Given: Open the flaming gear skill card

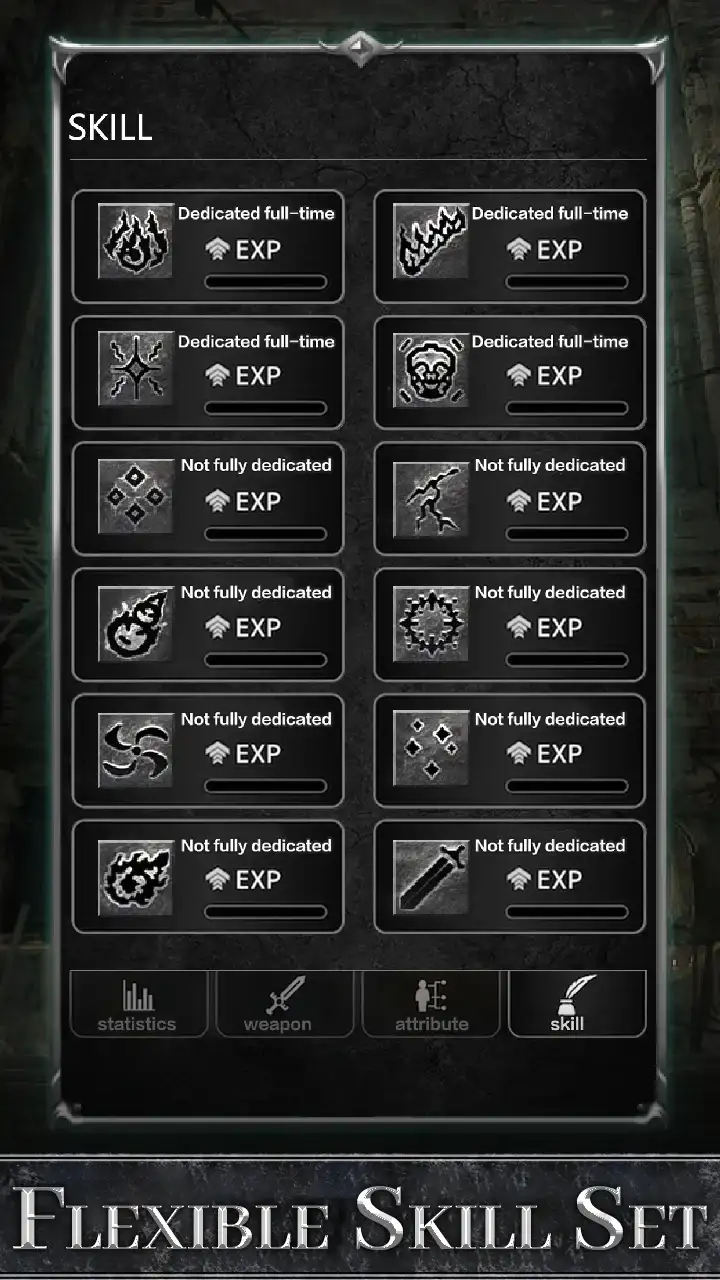Looking at the screenshot, I should pyautogui.click(x=208, y=877).
